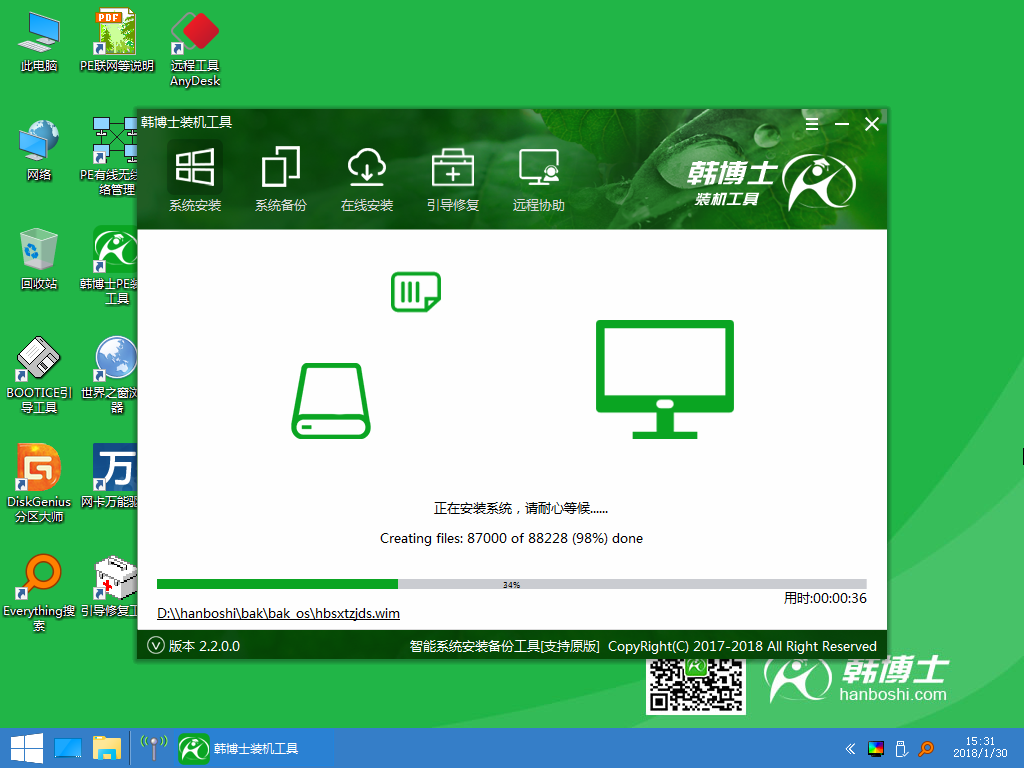
Task: Open PE有线无线网络管理 utility
Action: pyautogui.click(x=114, y=150)
